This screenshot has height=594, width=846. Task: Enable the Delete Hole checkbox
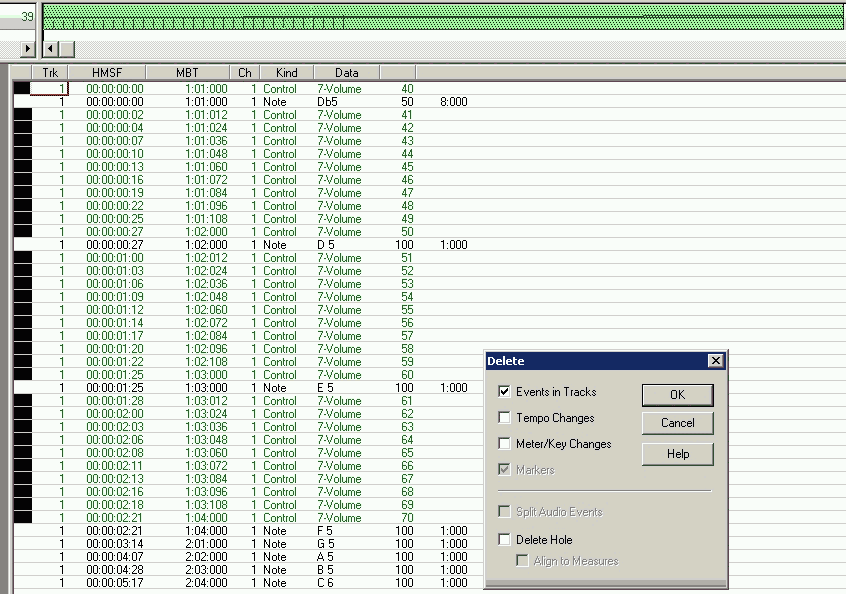(504, 540)
